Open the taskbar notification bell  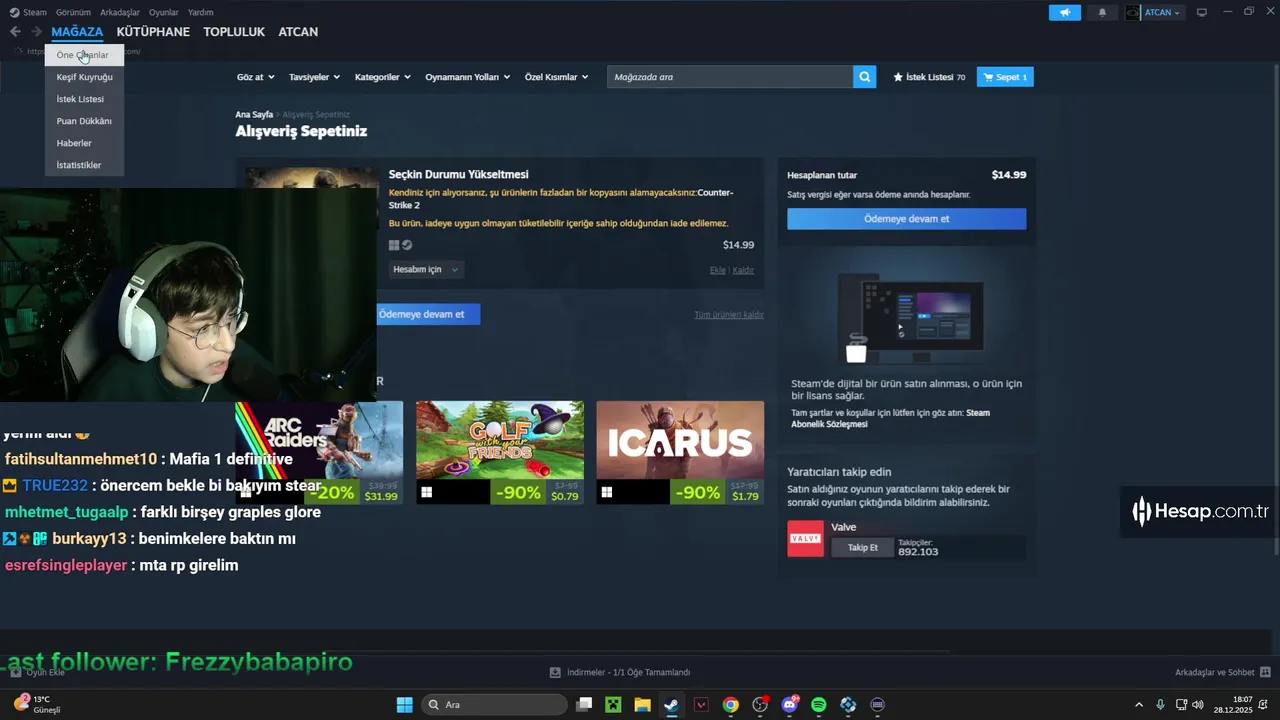[1262, 705]
